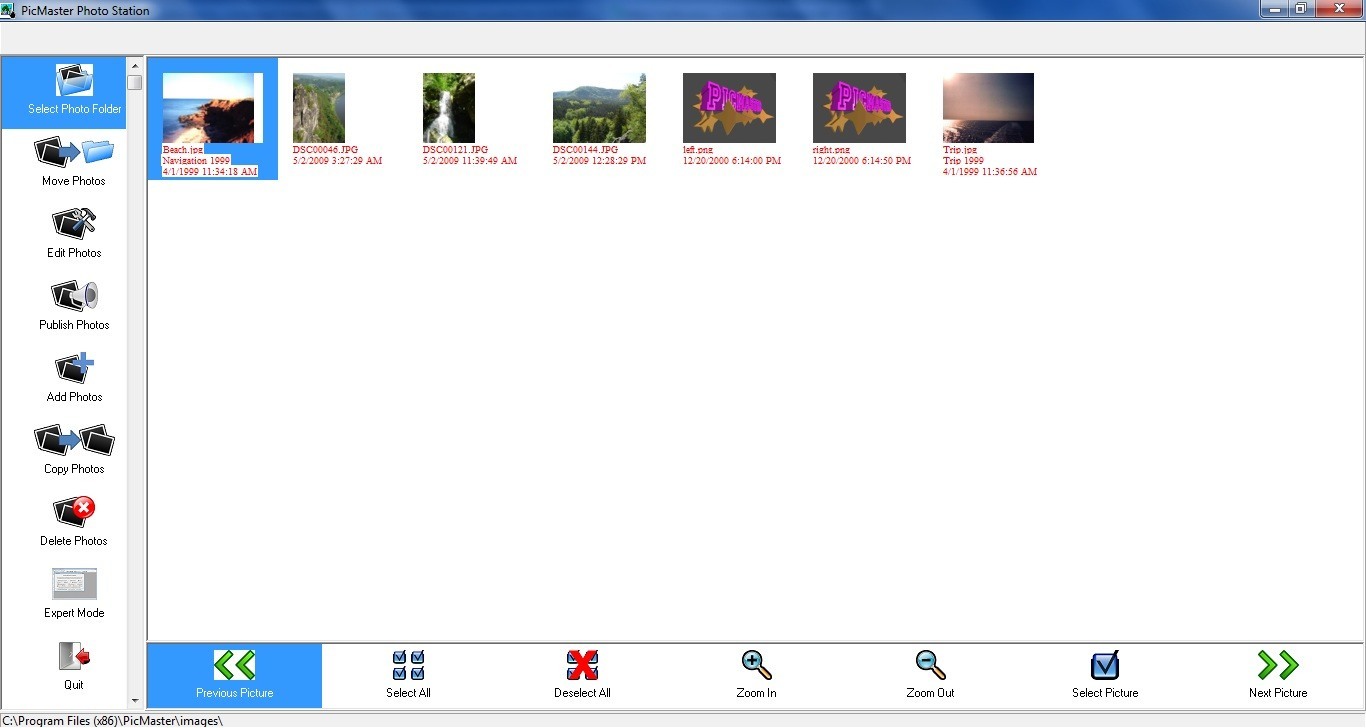Click the '12/20/2000 6:14:00 PM' date text
The height and width of the screenshot is (728, 1366).
[x=732, y=161]
